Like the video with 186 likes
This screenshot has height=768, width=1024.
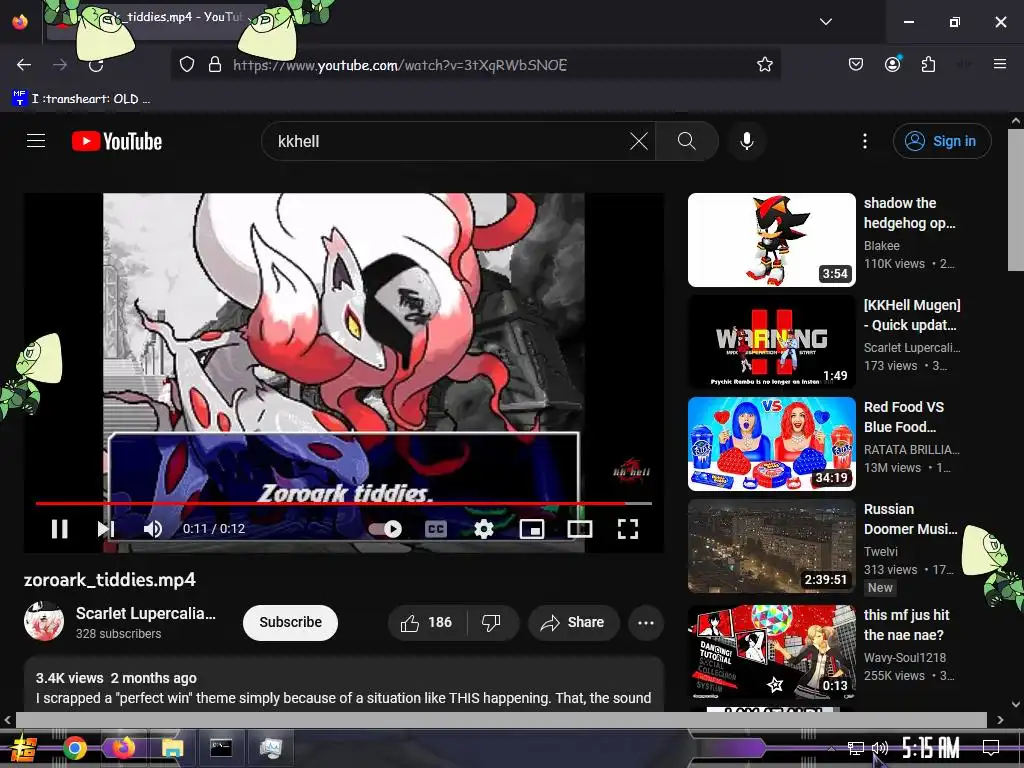[427, 622]
